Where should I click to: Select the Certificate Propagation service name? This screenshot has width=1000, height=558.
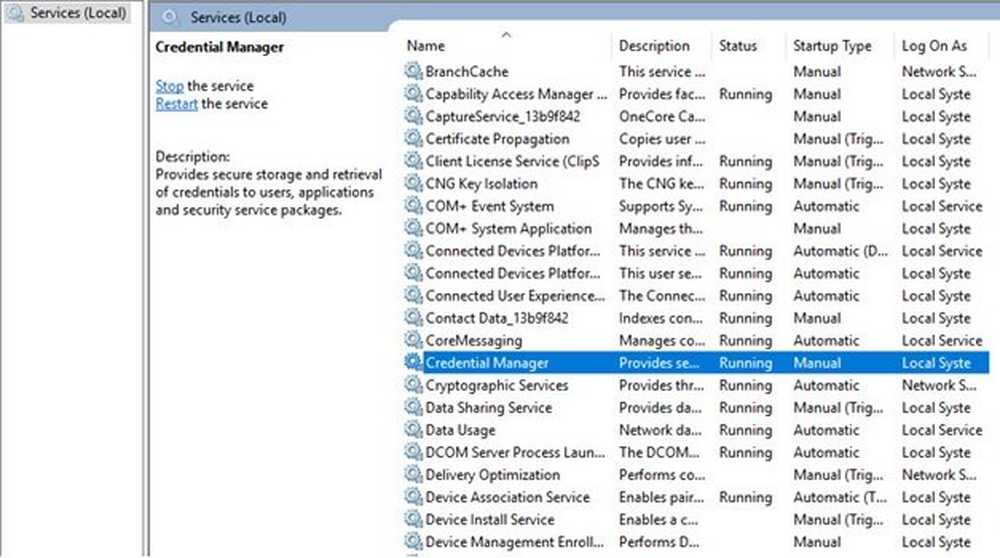pyautogui.click(x=497, y=138)
